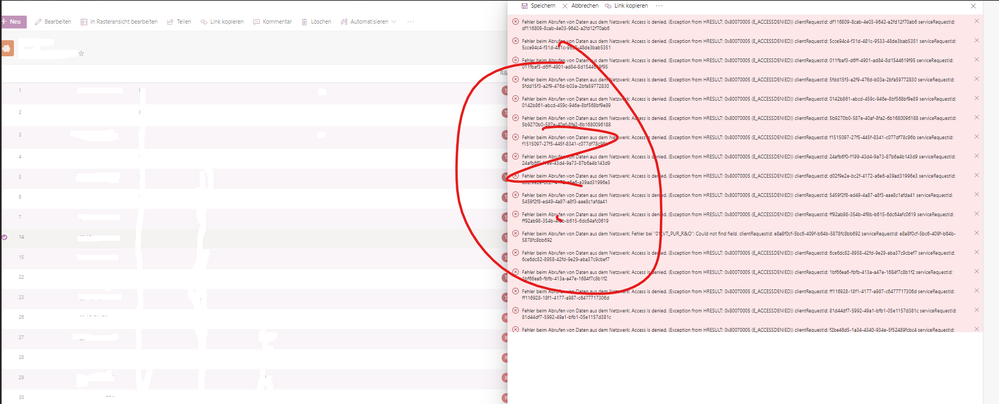Dismiss error with clientRequestId 81d44df7
Image resolution: width=999 pixels, height=404 pixels.
977,310
